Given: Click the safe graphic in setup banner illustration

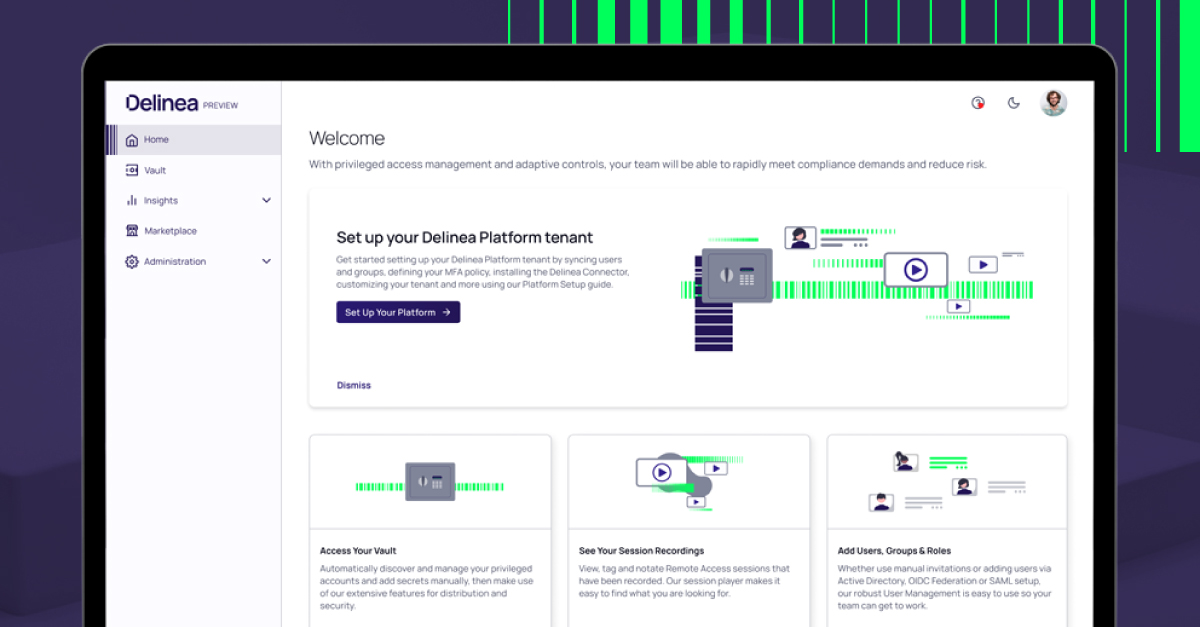Looking at the screenshot, I should point(737,276).
